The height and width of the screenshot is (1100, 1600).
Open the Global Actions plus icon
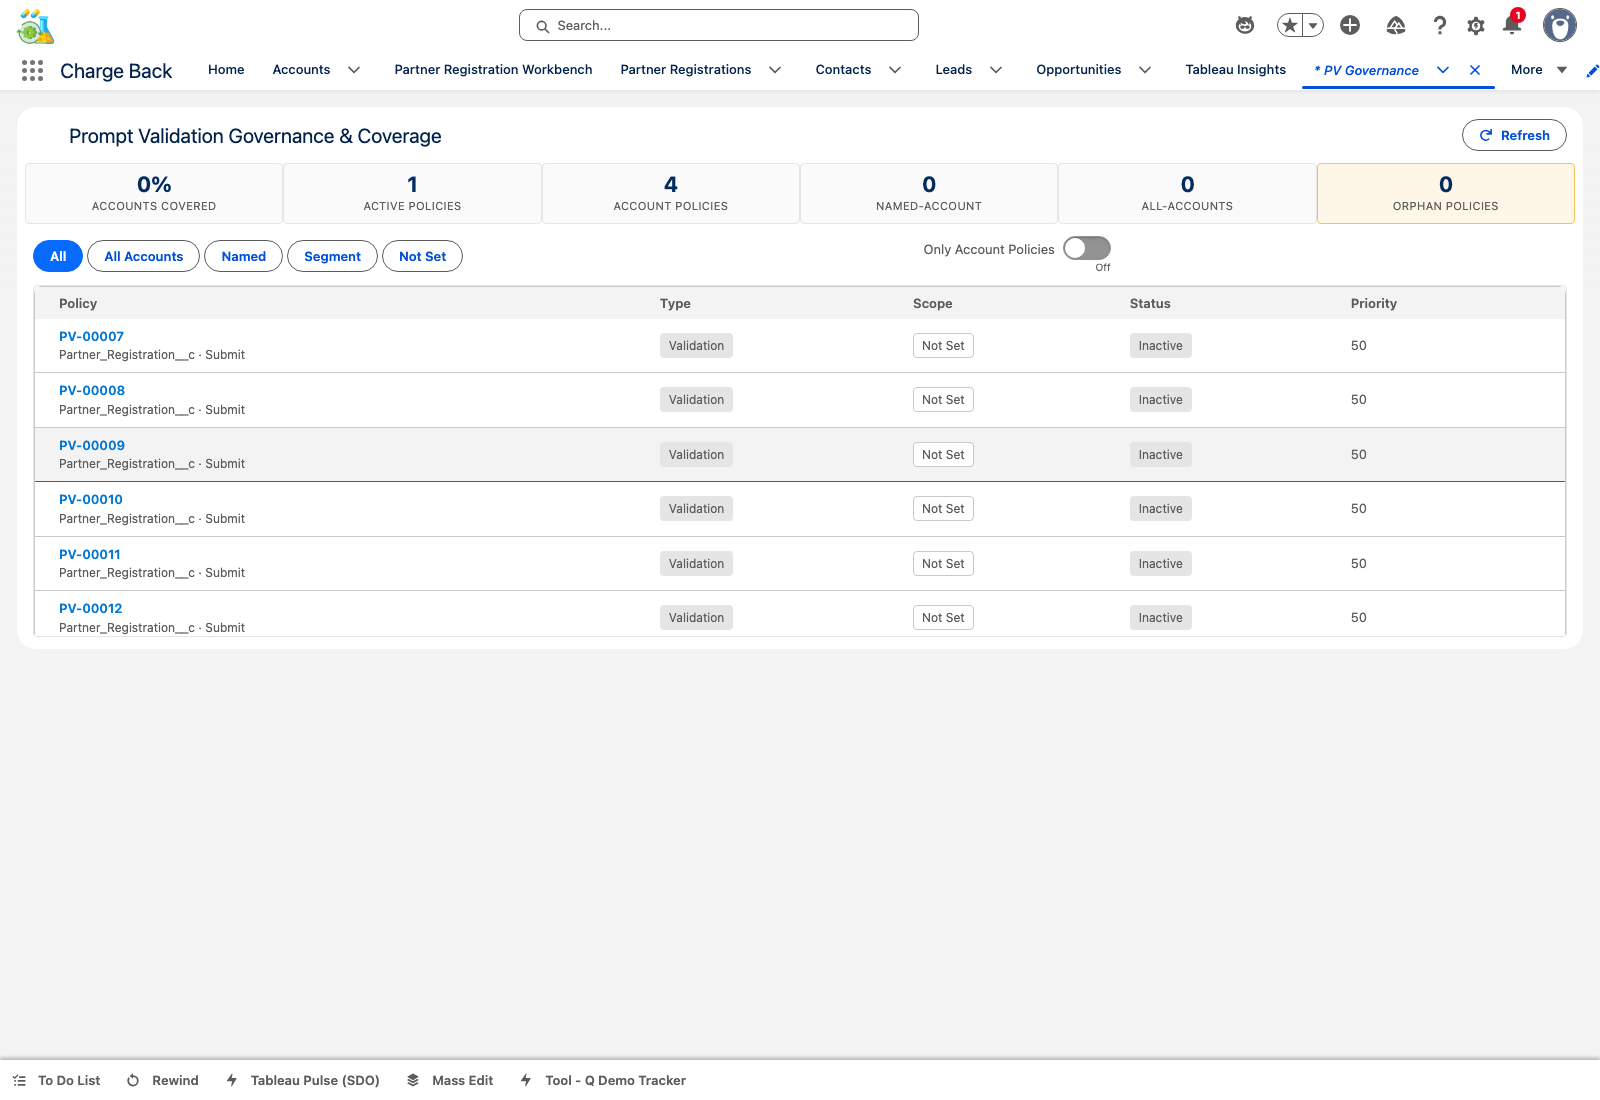pos(1350,26)
